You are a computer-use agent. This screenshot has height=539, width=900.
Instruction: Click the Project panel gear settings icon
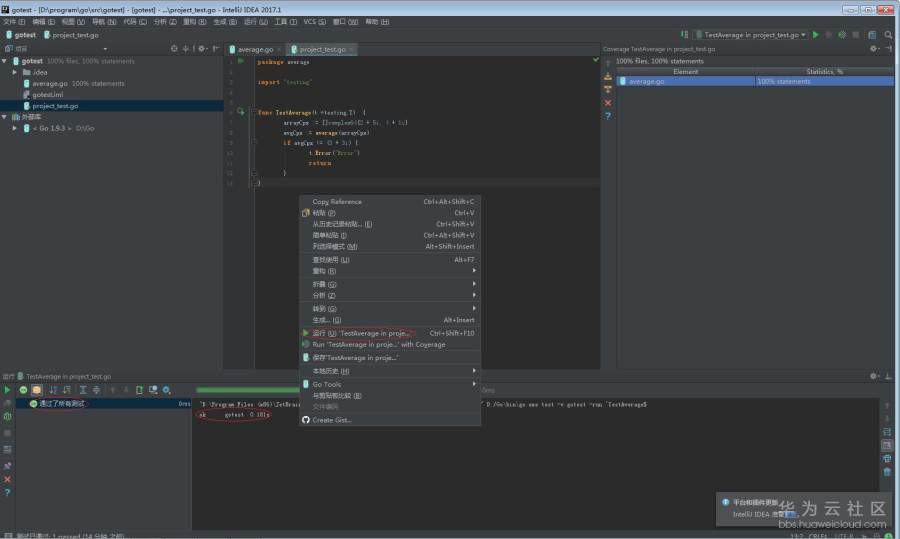[201, 48]
